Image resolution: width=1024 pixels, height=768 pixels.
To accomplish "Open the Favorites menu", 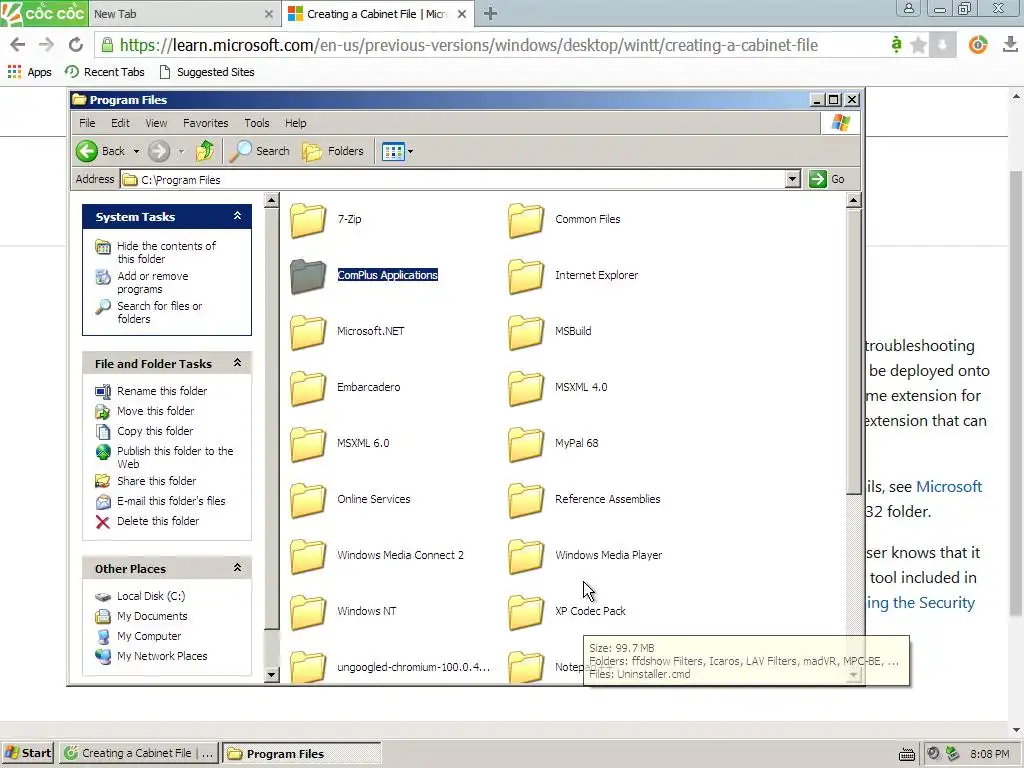I will coord(206,123).
